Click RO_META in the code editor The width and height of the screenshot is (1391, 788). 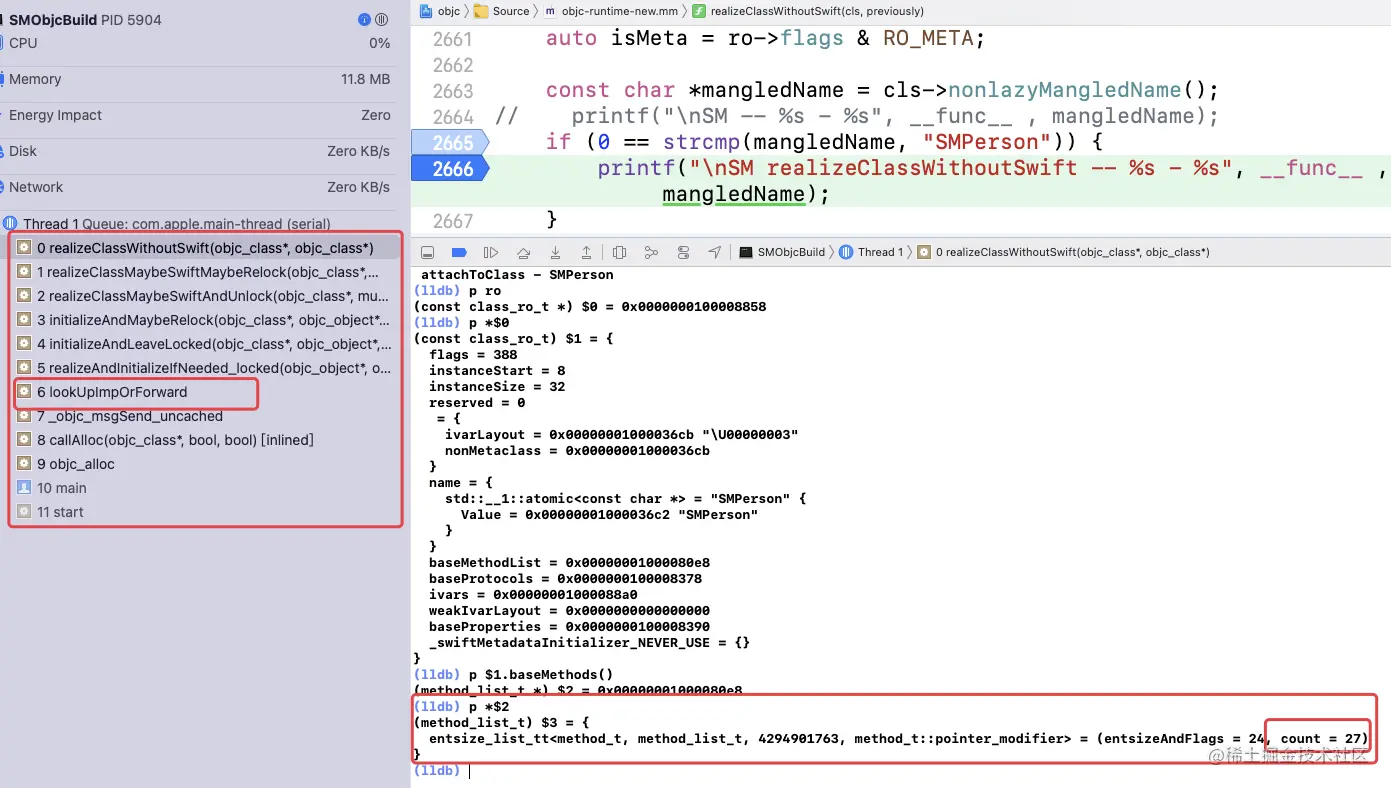point(927,39)
